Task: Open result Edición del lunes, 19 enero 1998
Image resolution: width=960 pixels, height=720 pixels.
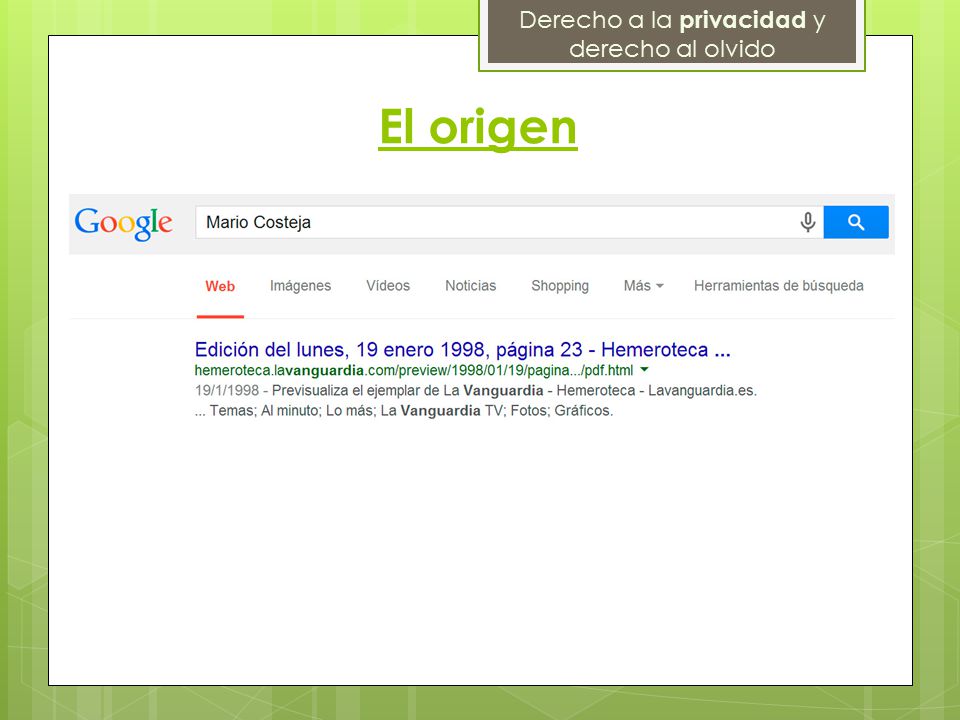Action: [462, 350]
